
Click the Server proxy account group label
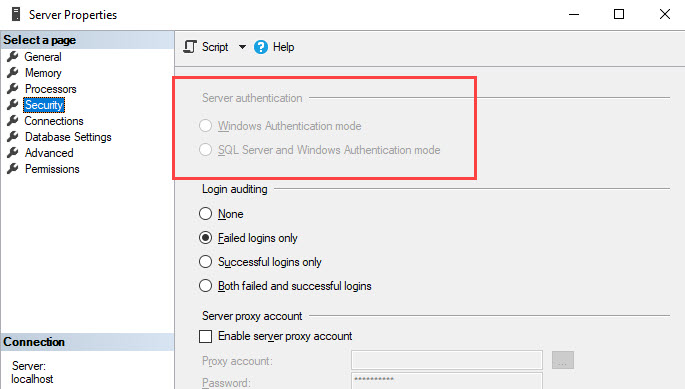252,316
